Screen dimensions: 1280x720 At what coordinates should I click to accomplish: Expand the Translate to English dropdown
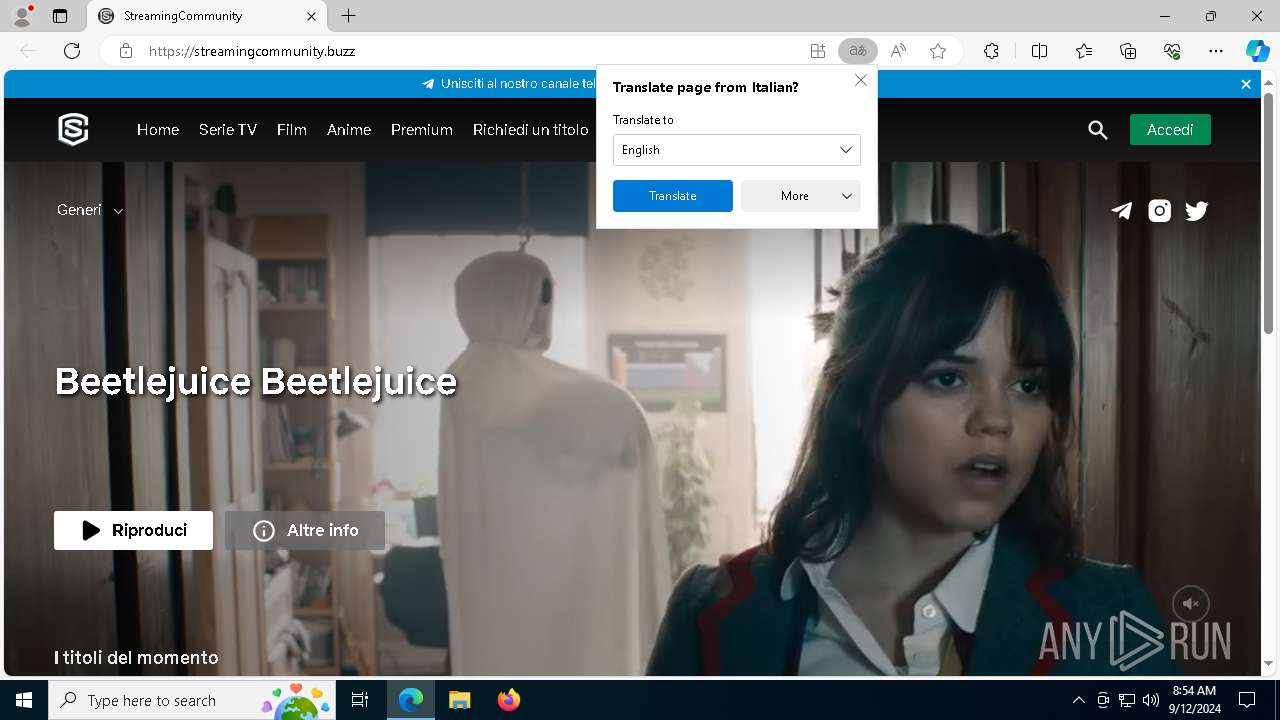(736, 150)
